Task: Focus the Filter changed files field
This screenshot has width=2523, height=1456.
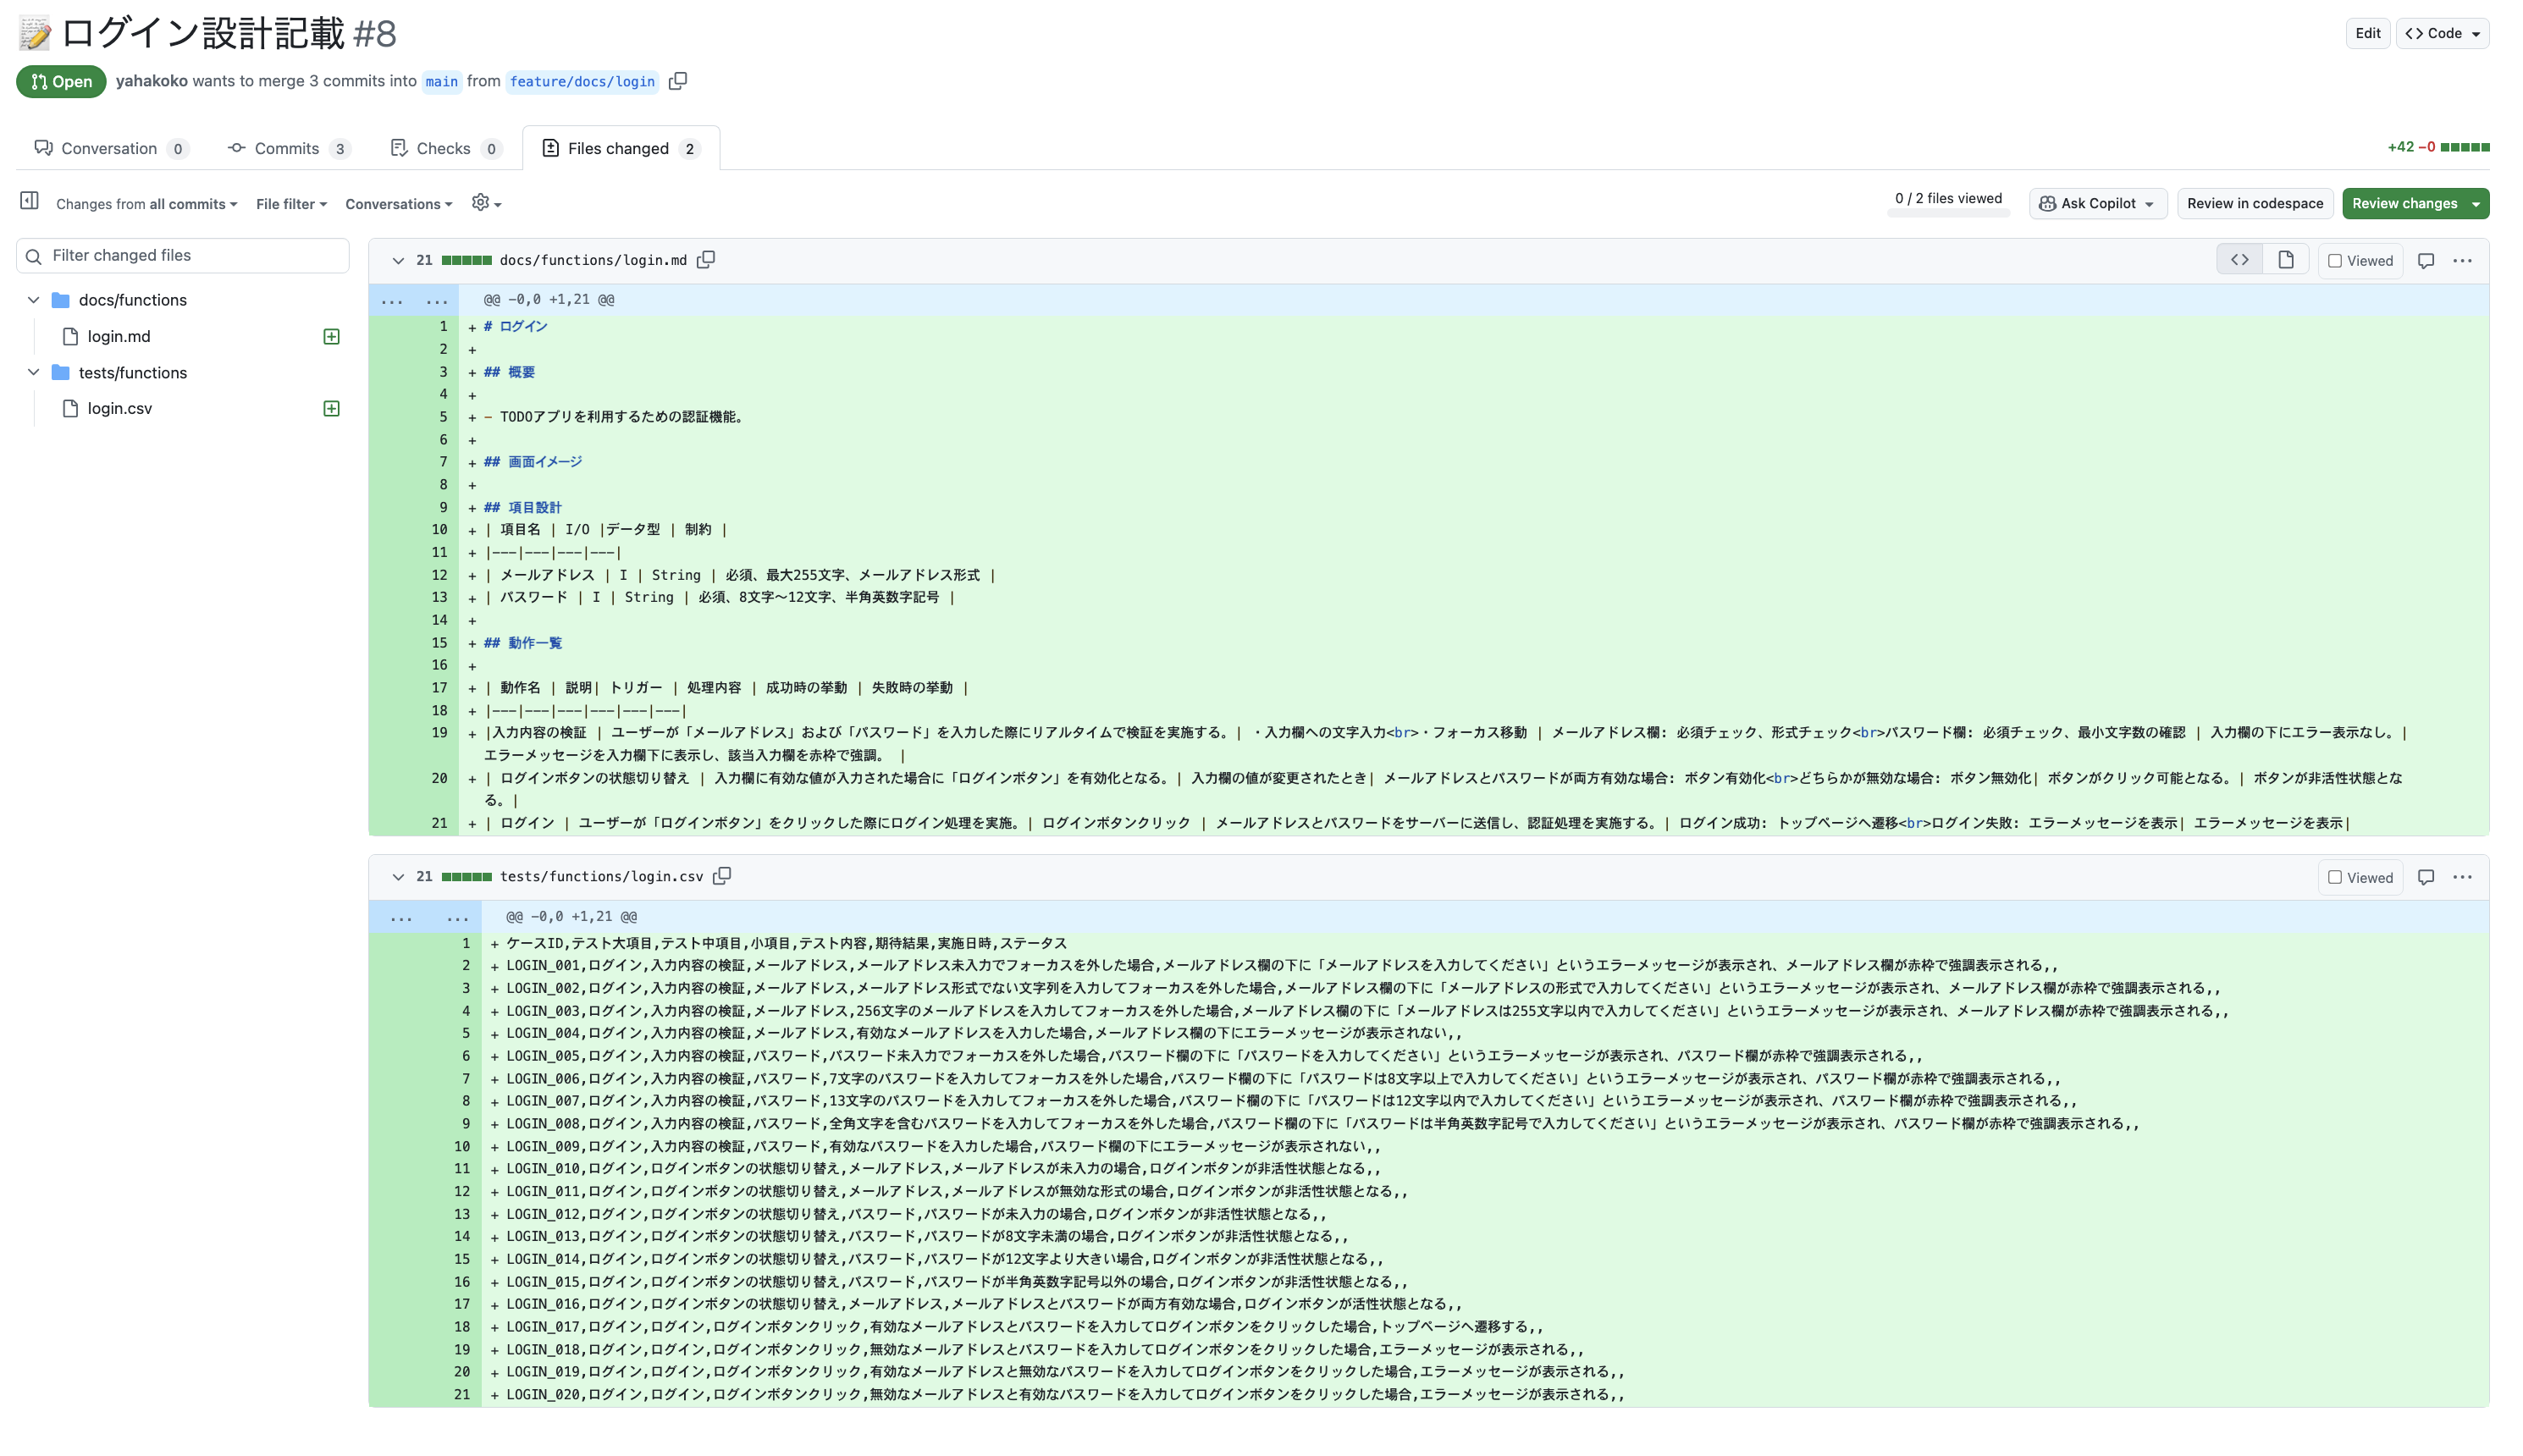Action: point(190,255)
